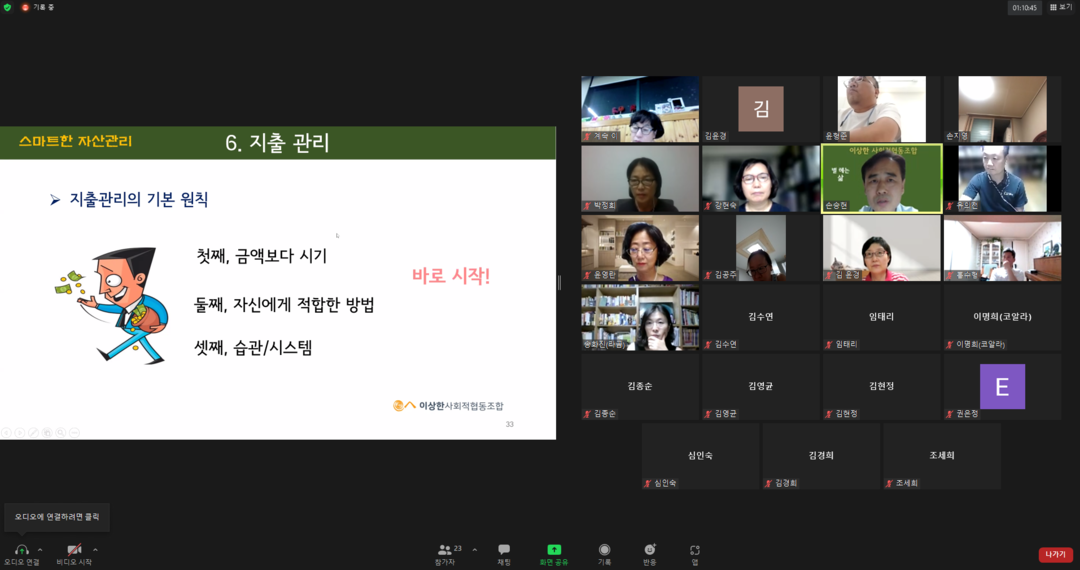1080x570 pixels.
Task: Select the 조세희 participant tile
Action: point(942,456)
